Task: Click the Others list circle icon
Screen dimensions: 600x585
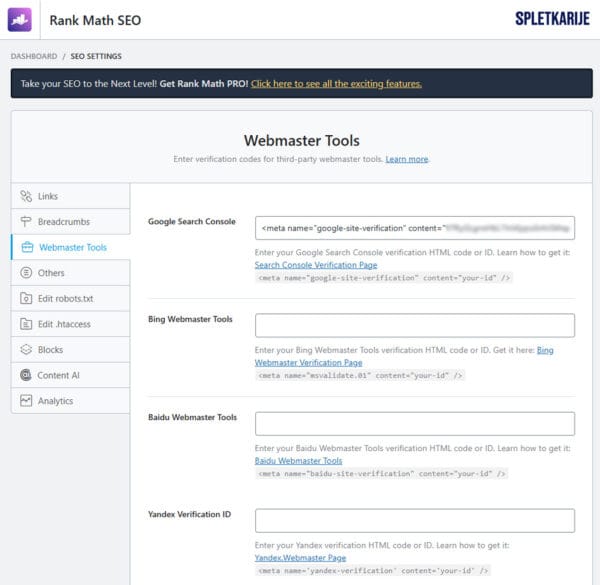Action: 26,273
